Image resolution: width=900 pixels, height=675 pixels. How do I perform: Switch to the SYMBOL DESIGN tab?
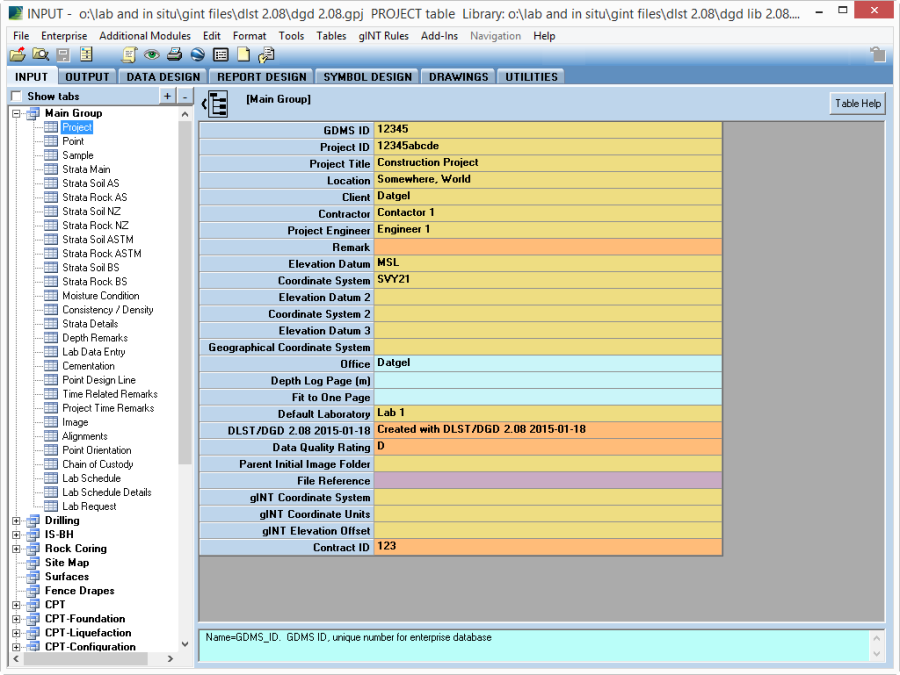click(367, 77)
